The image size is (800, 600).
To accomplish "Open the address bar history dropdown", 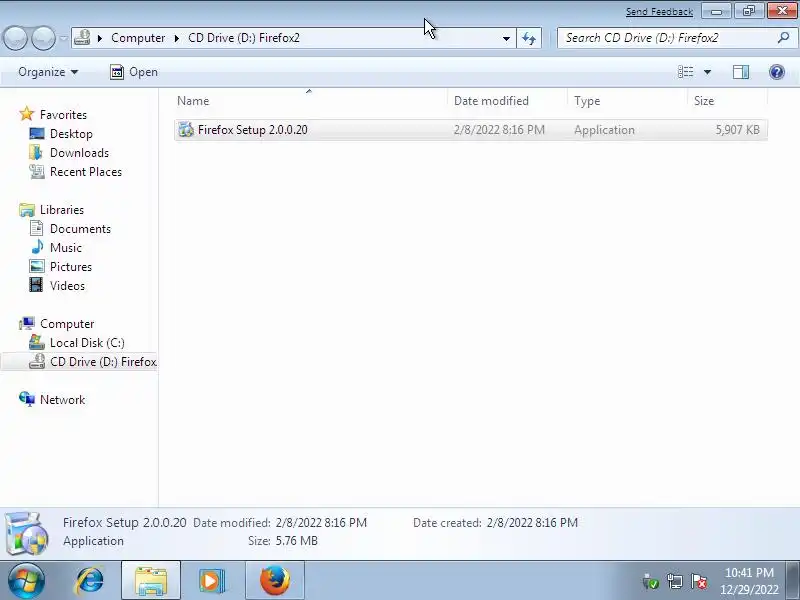I will click(x=506, y=38).
